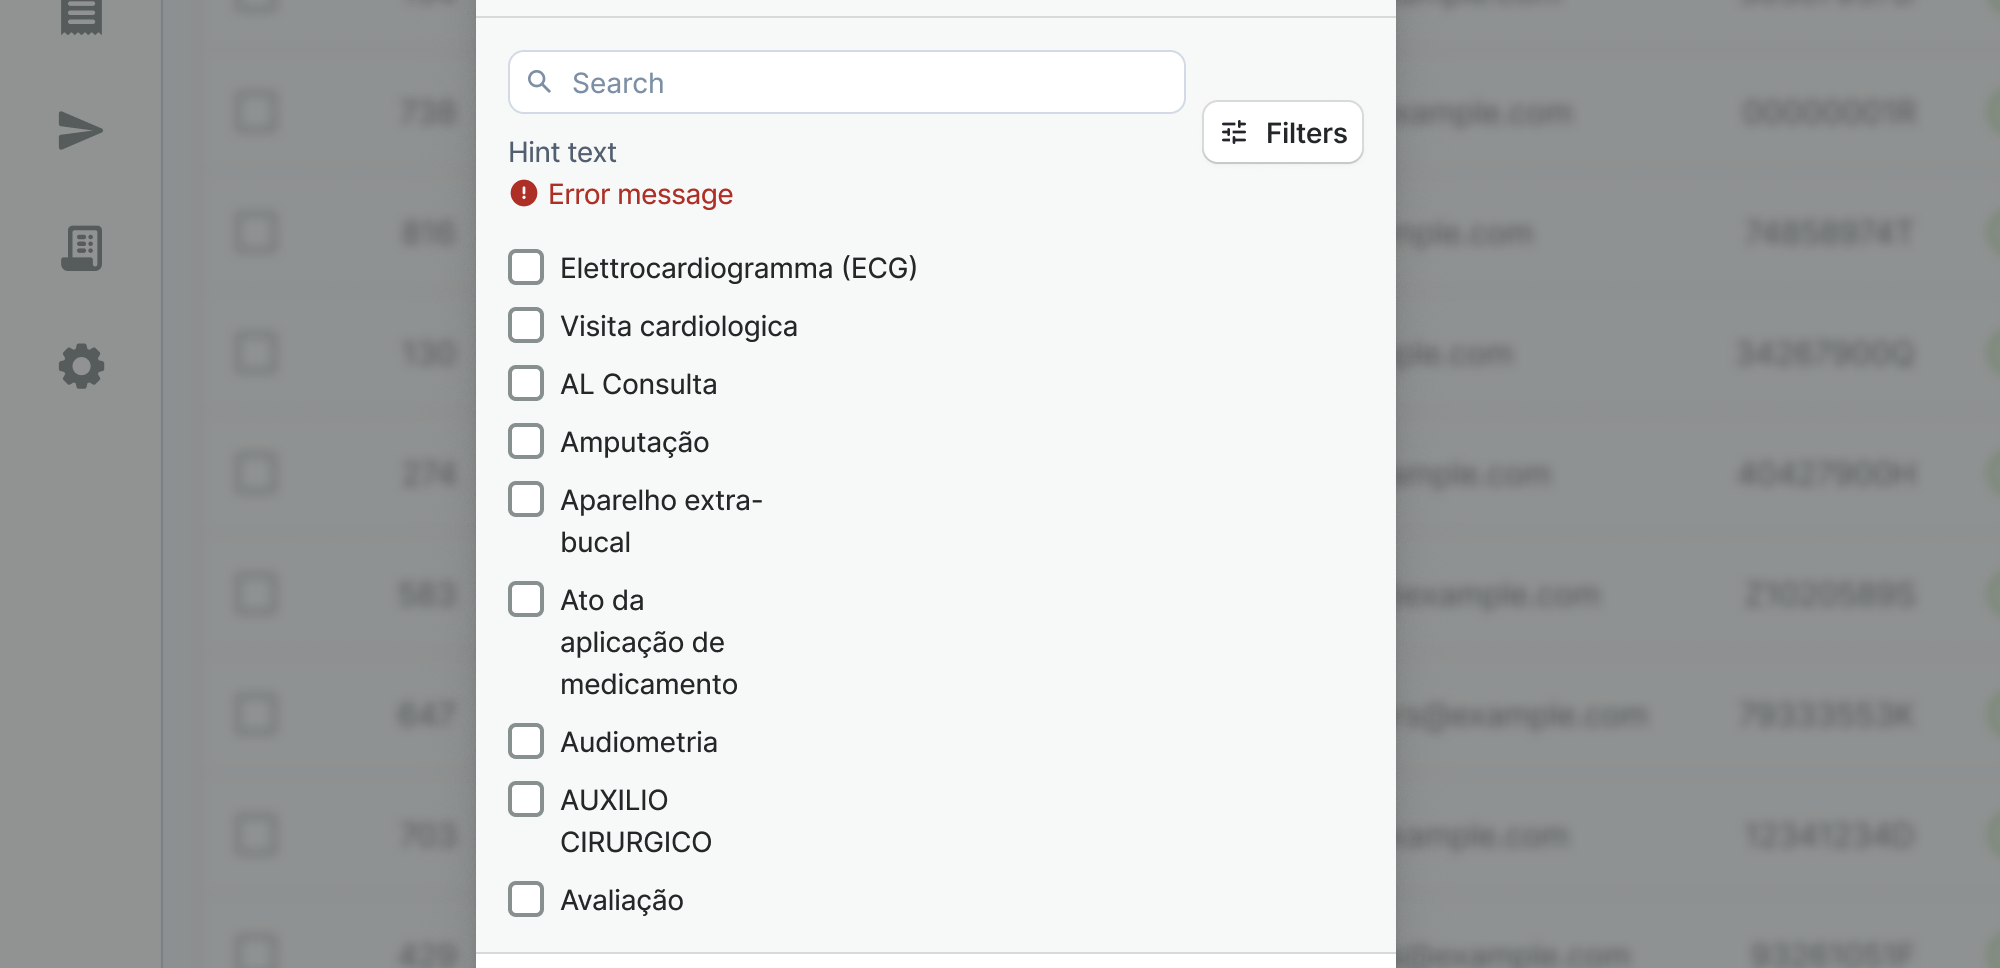Check the Elettrocardiogramma (ECG) checkbox
The image size is (2000, 968).
click(x=526, y=267)
